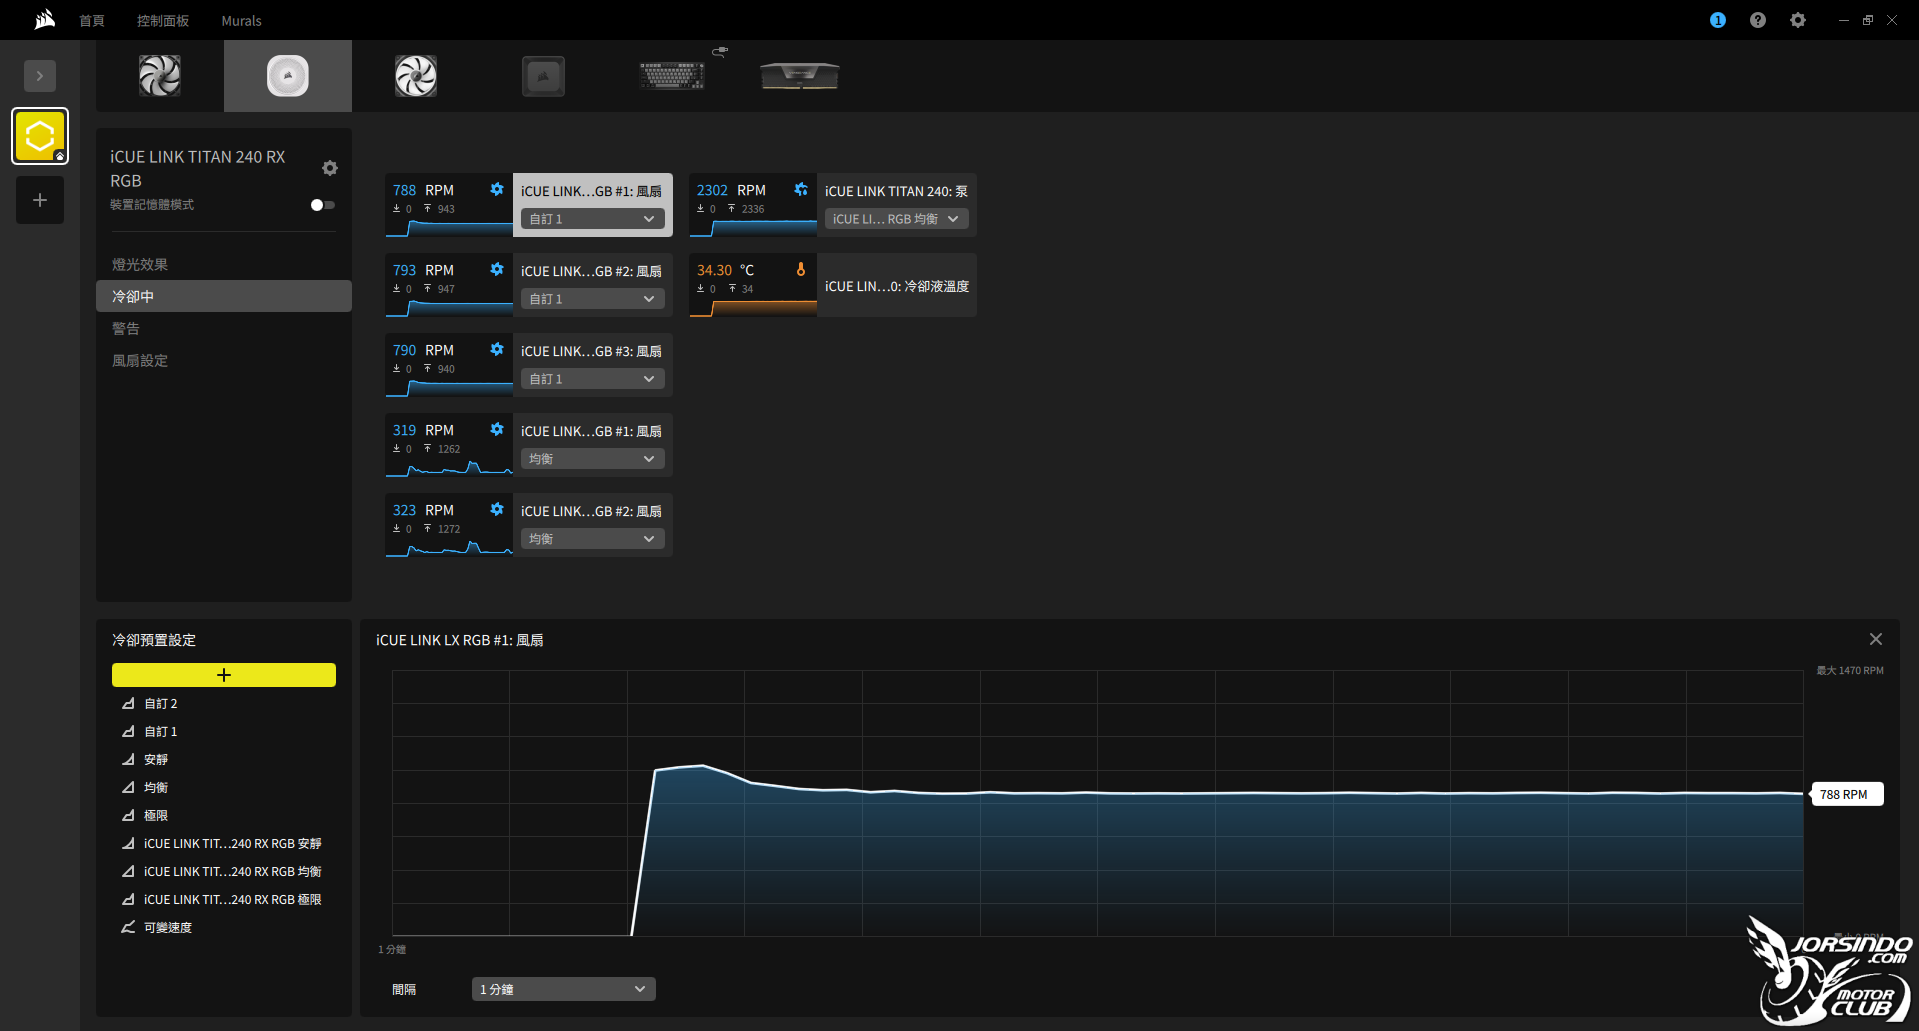Click the 最大 1470 RPM graph label
Image resolution: width=1919 pixels, height=1031 pixels.
1850,671
